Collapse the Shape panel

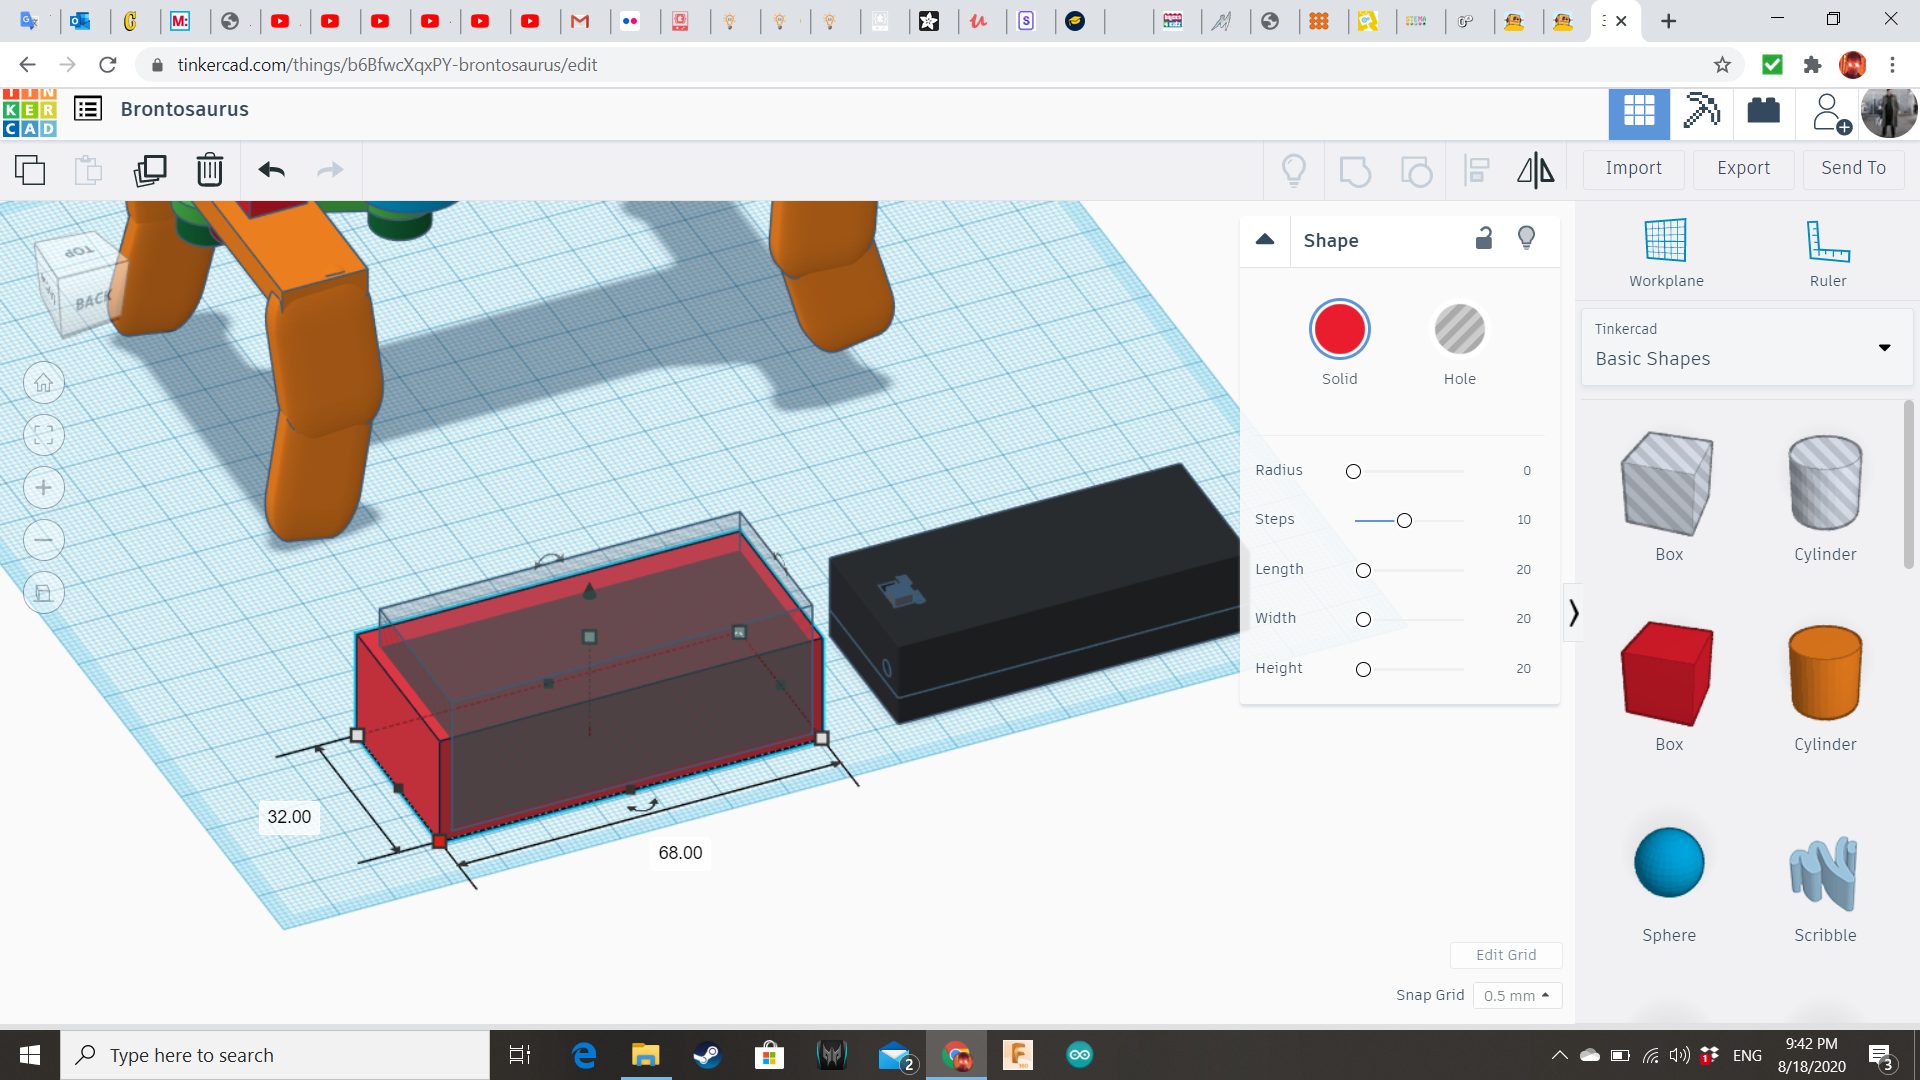[x=1265, y=240]
